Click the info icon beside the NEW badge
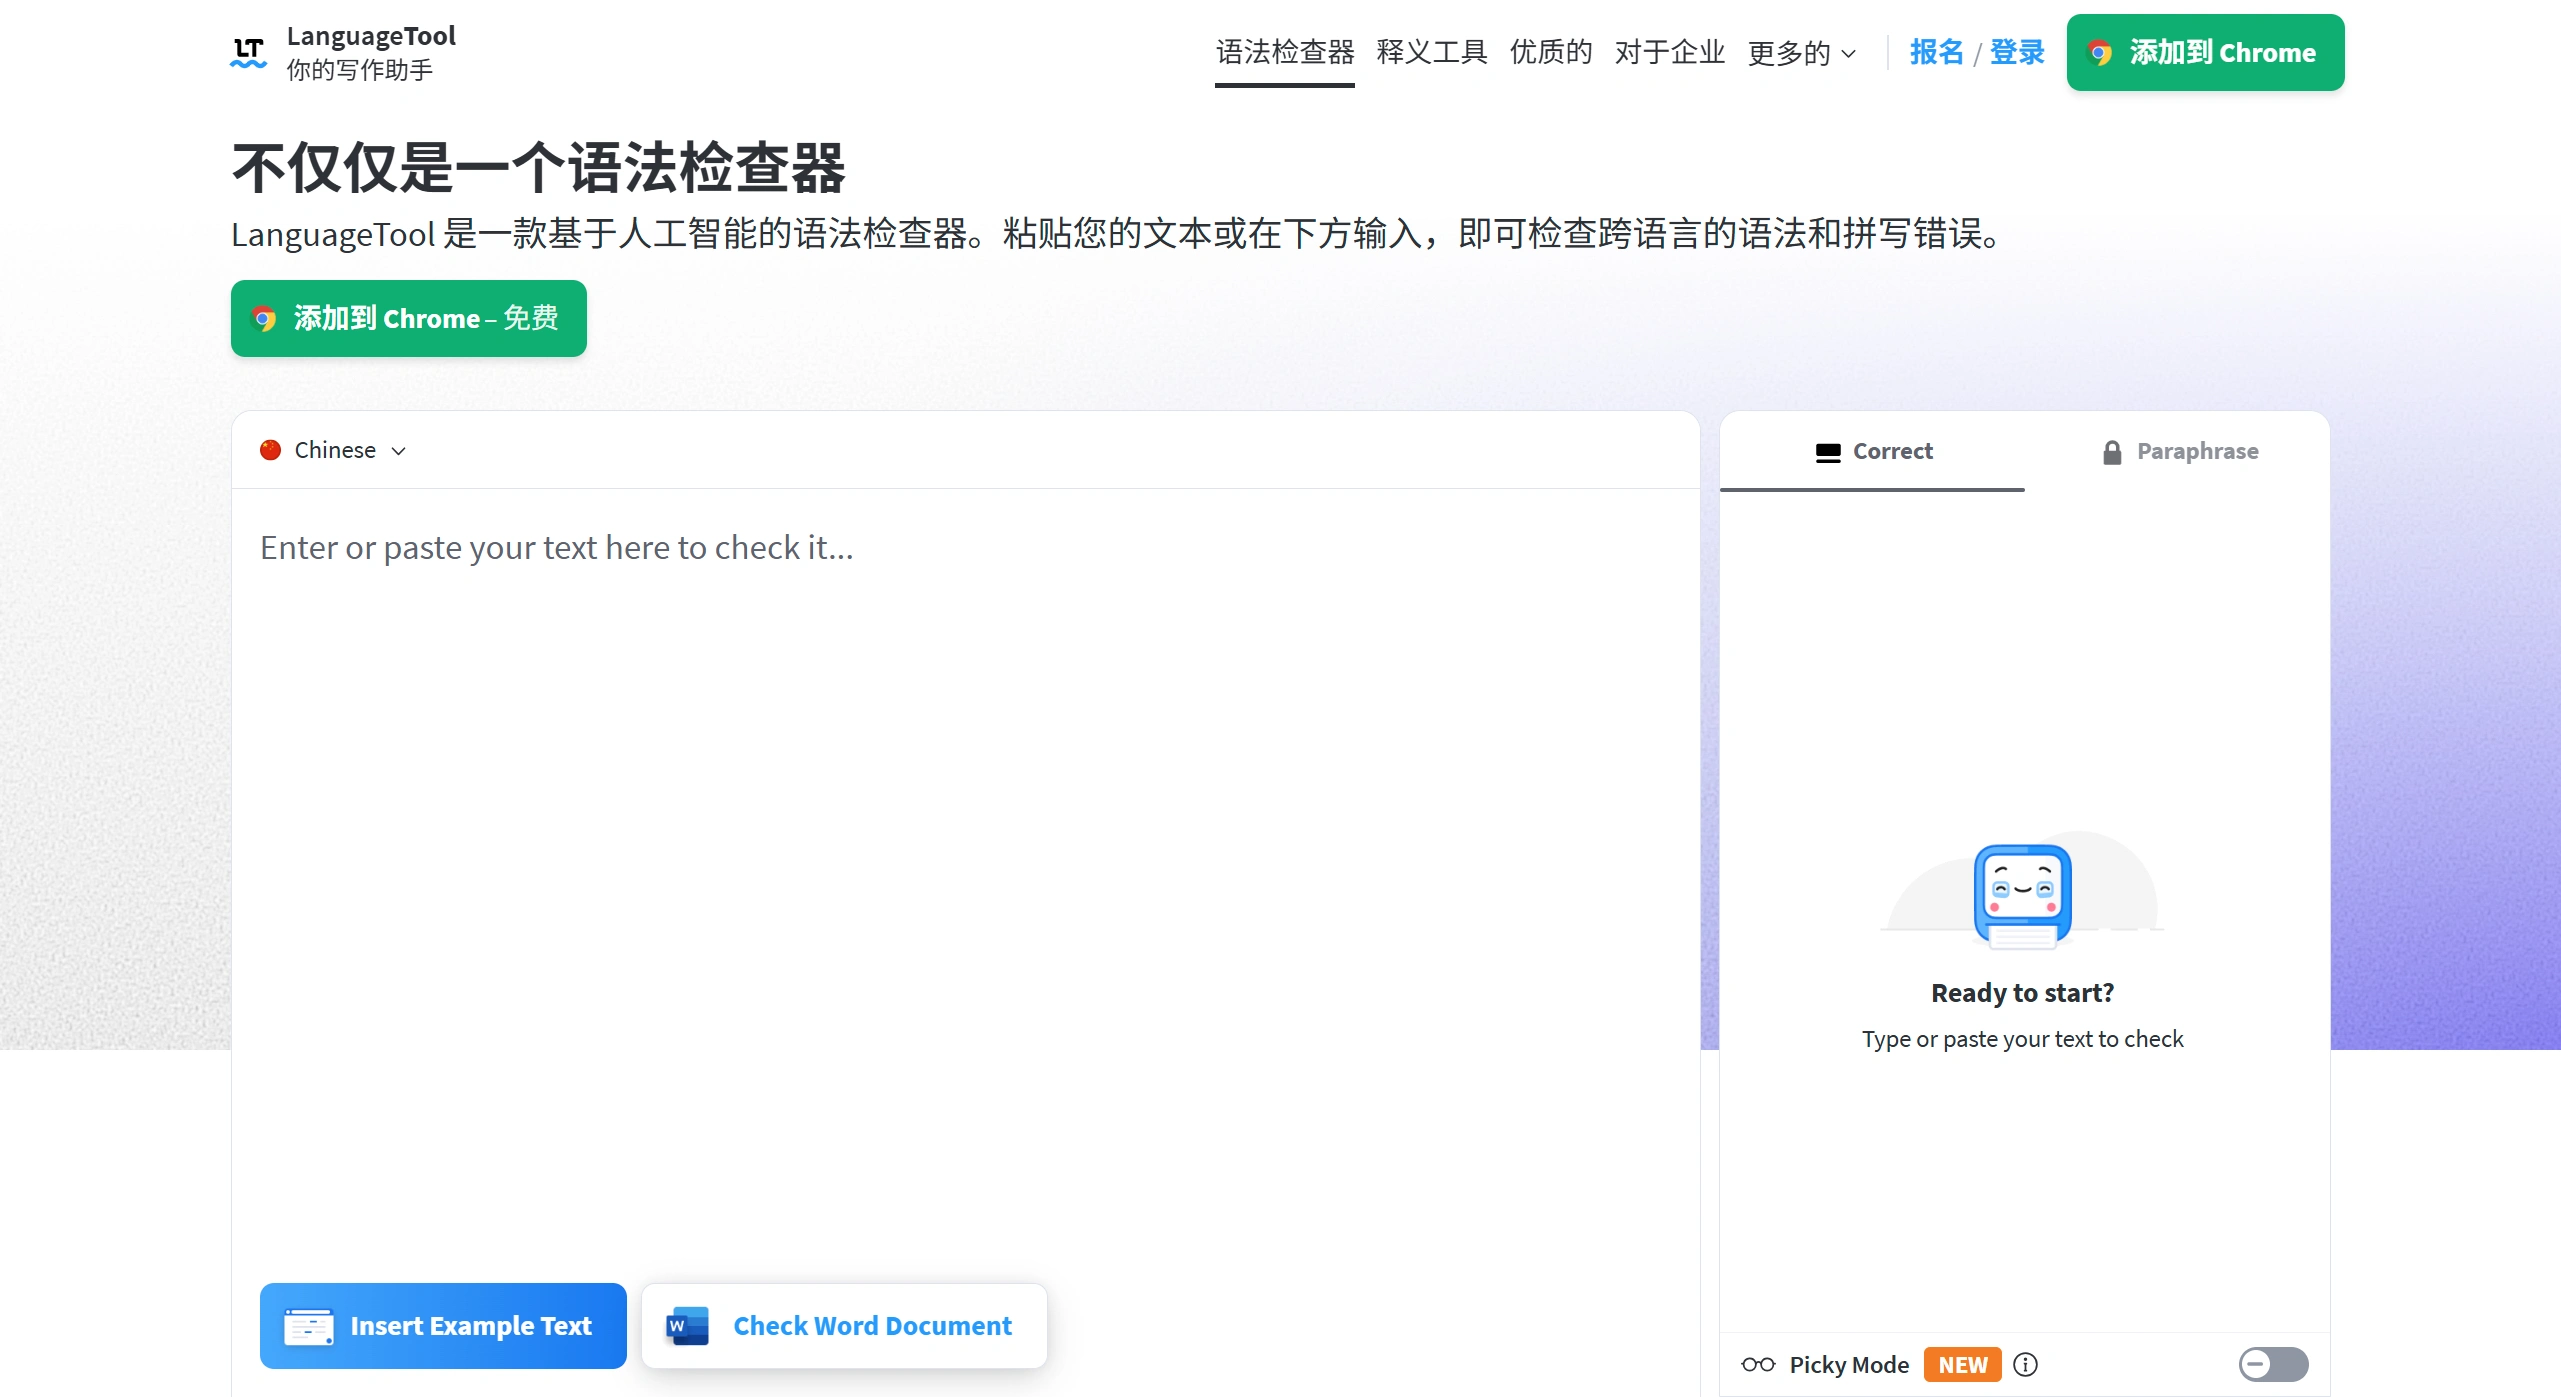The height and width of the screenshot is (1397, 2561). [2026, 1364]
